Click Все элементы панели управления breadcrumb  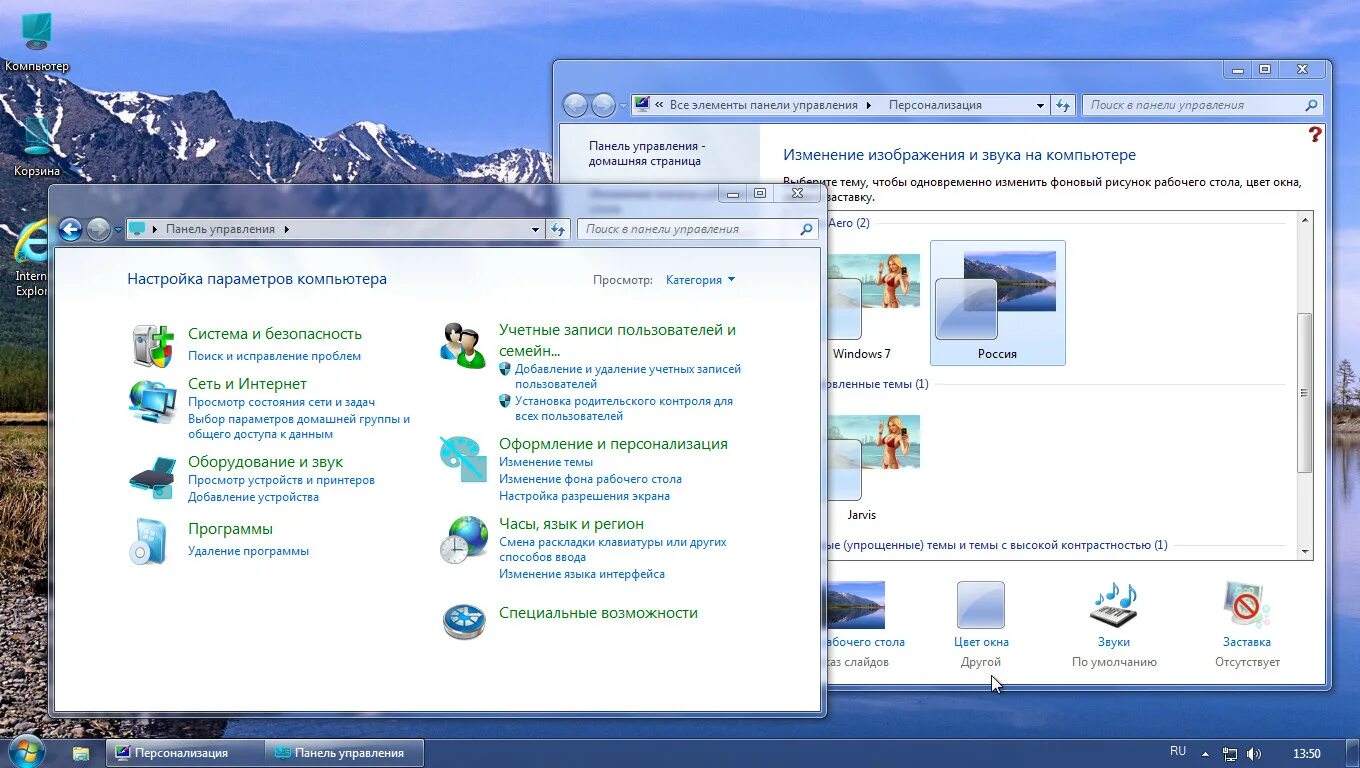pos(764,105)
